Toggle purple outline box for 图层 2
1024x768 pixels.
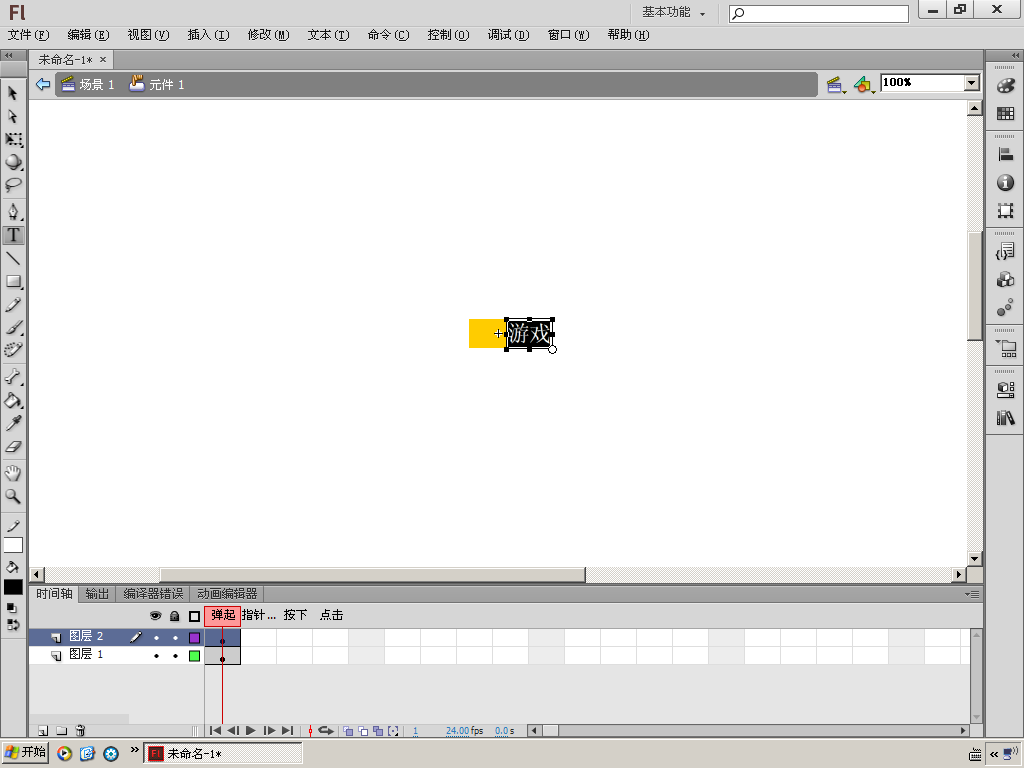(195, 637)
